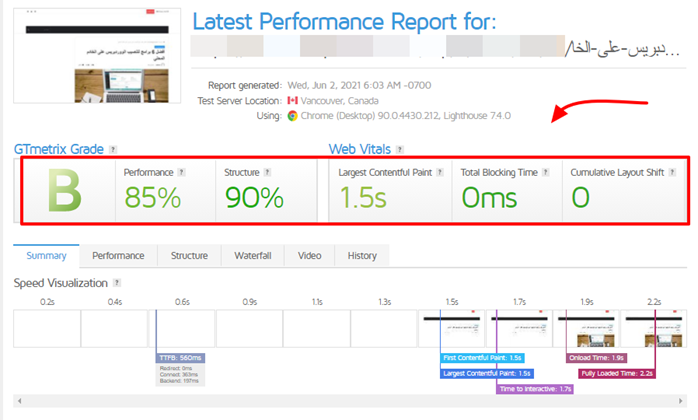Click the help icon next to GTmetrix Grade
Image resolution: width=698 pixels, height=420 pixels.
113,150
